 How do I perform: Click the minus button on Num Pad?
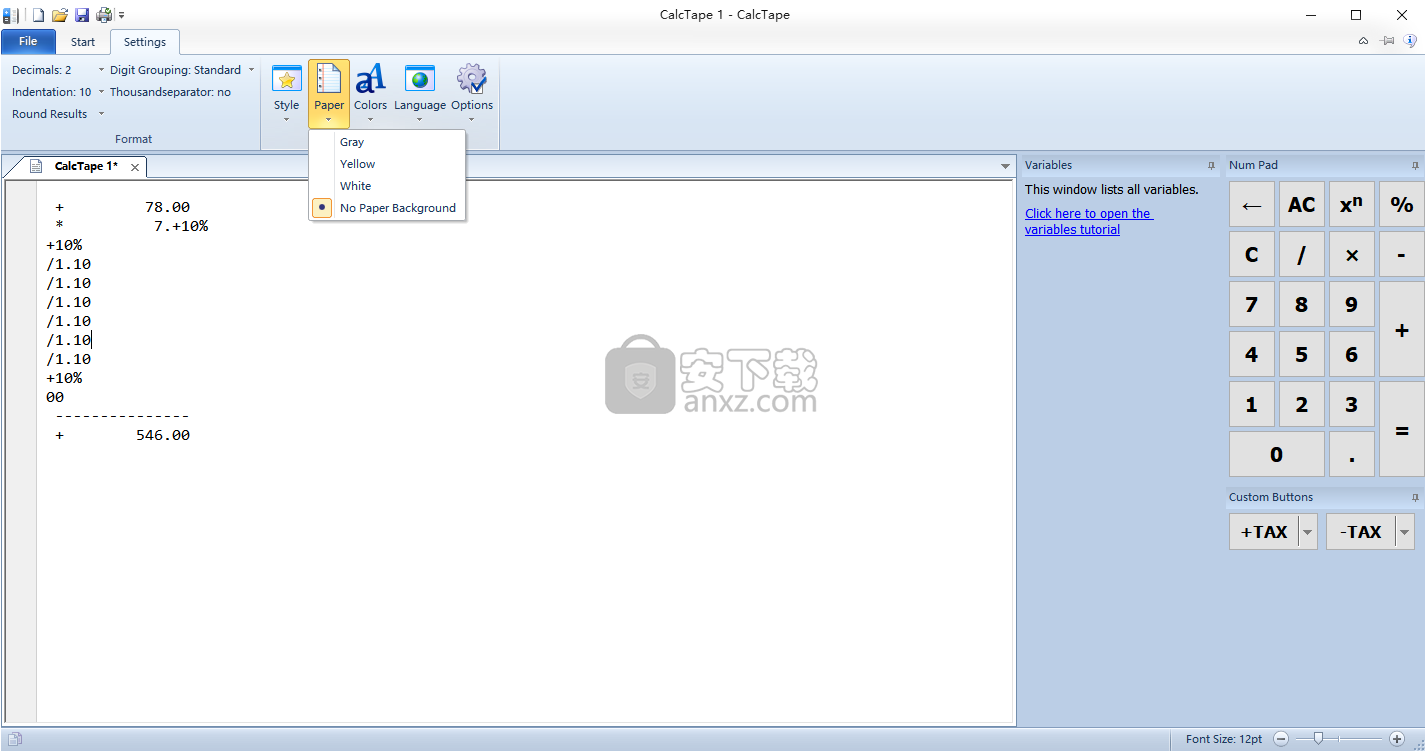point(1401,254)
